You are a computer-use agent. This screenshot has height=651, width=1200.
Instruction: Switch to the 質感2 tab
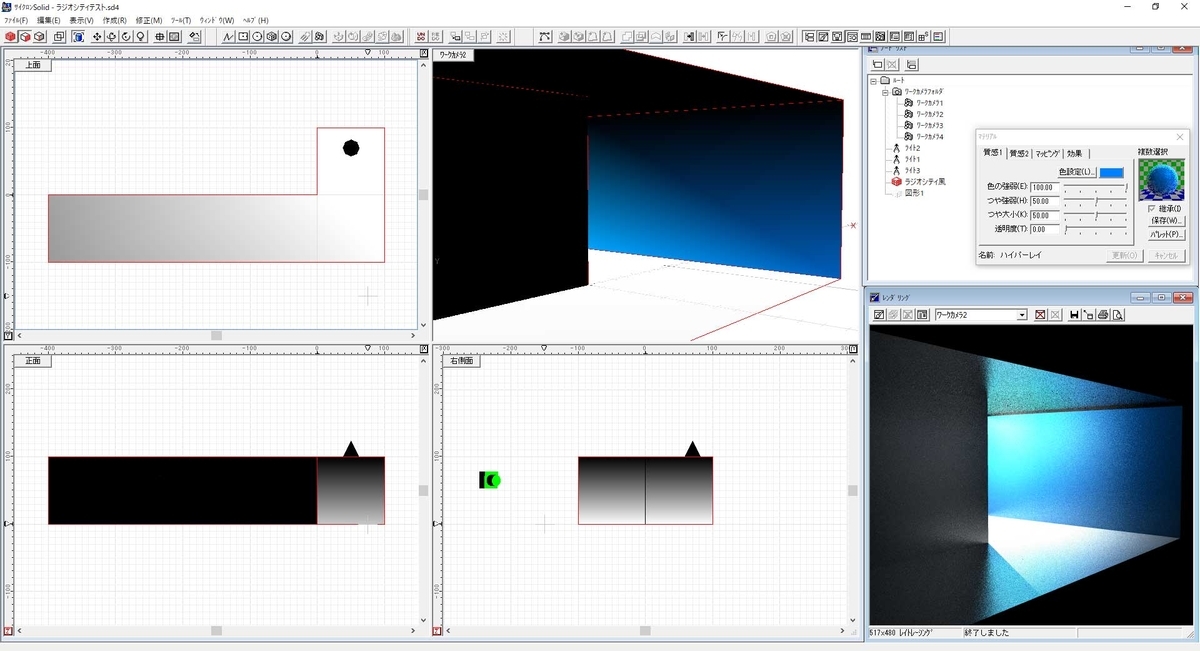[1019, 153]
